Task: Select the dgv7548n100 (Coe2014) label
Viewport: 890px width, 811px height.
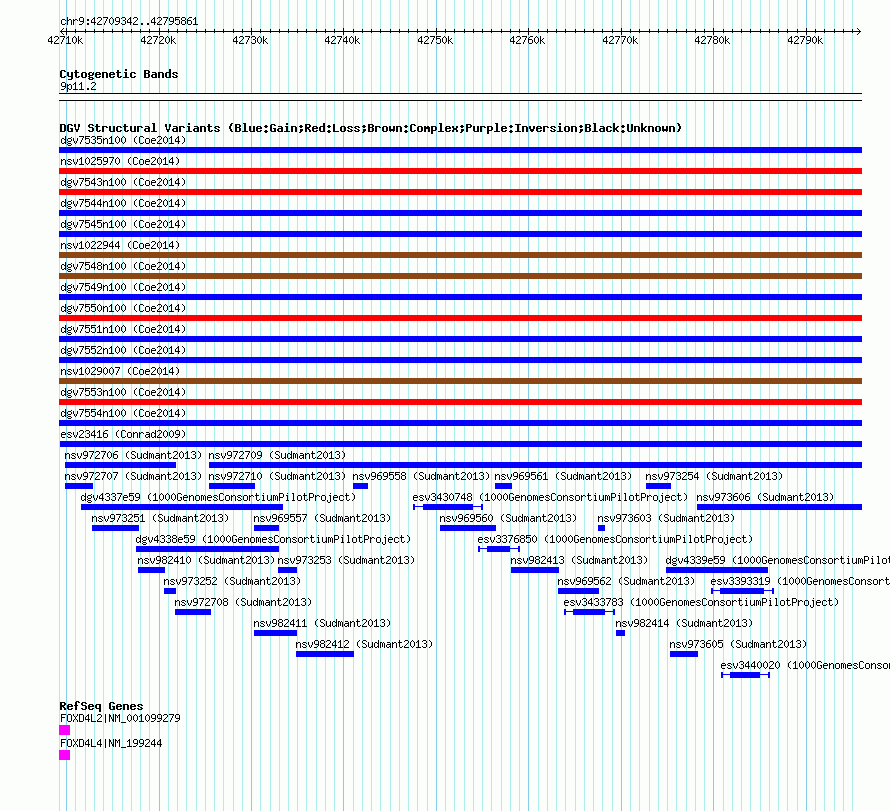Action: (123, 266)
